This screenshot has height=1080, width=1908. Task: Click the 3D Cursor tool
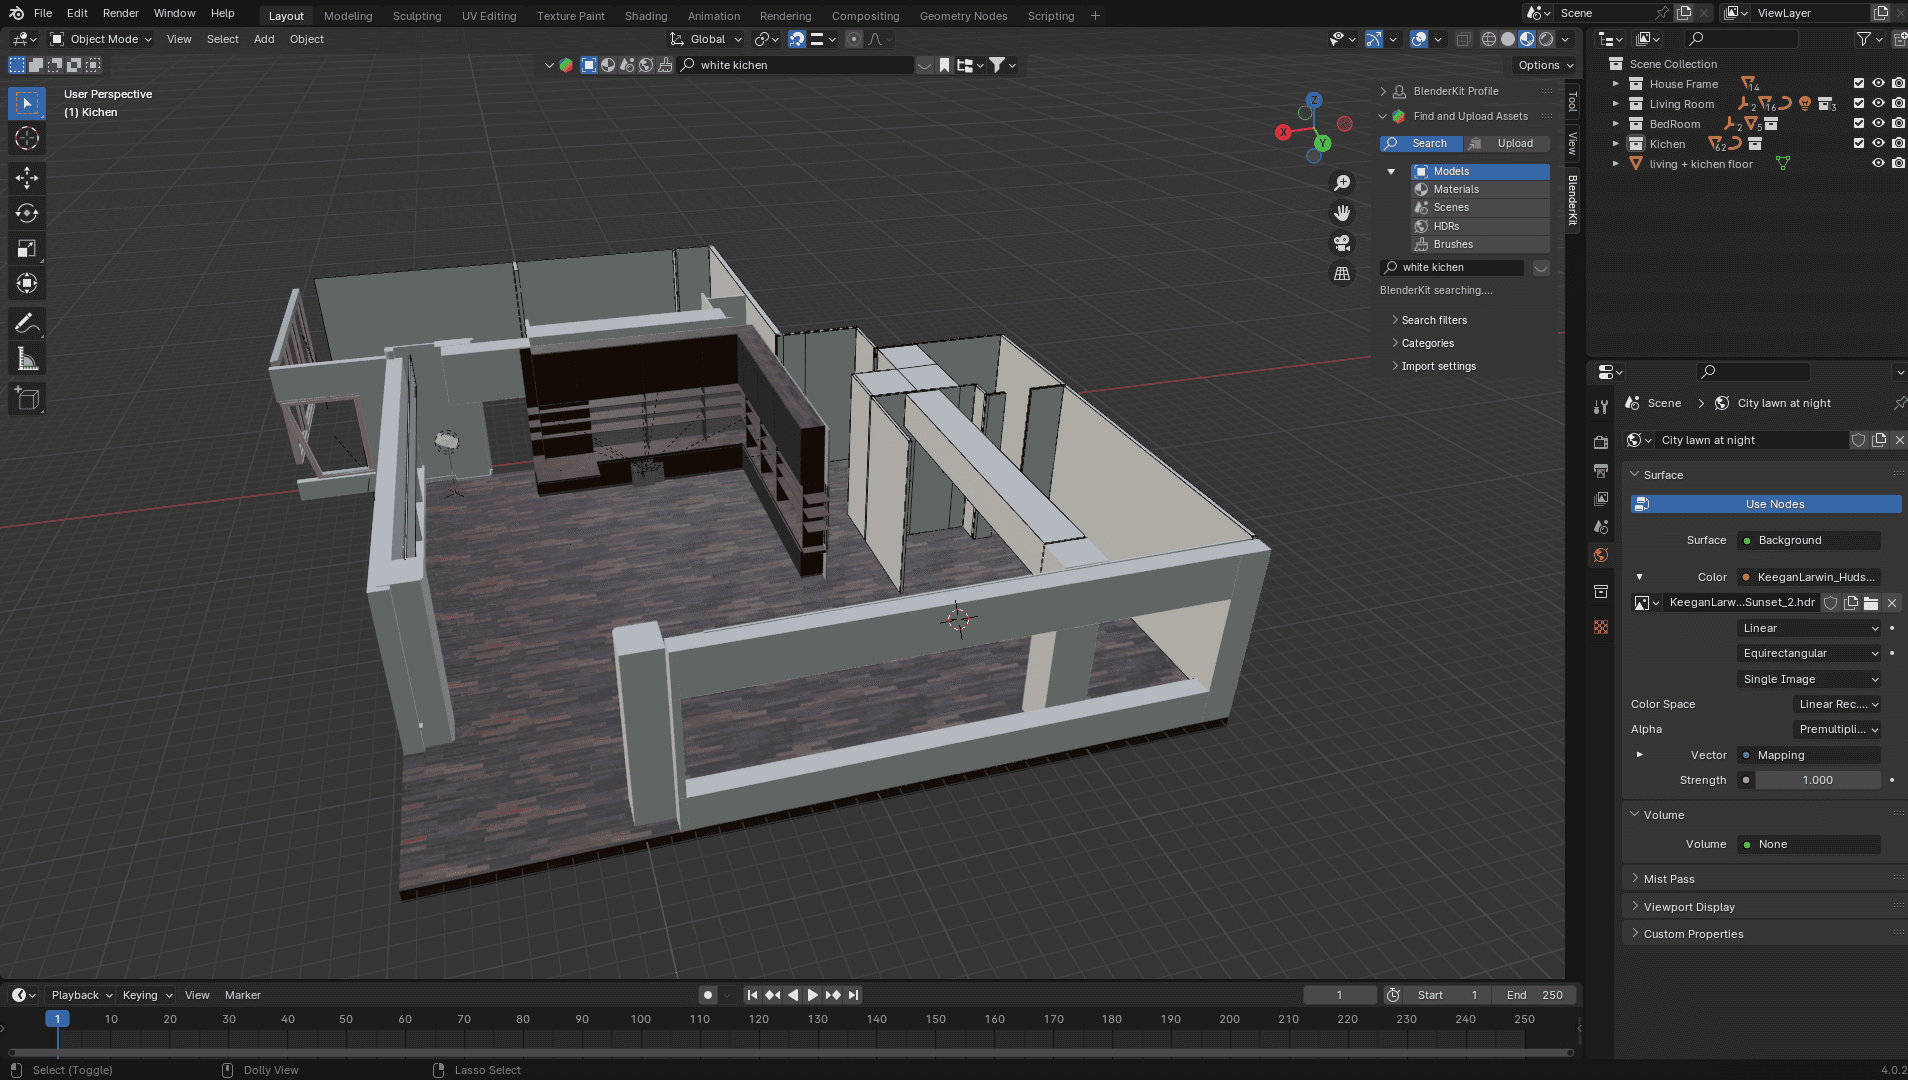click(x=27, y=138)
